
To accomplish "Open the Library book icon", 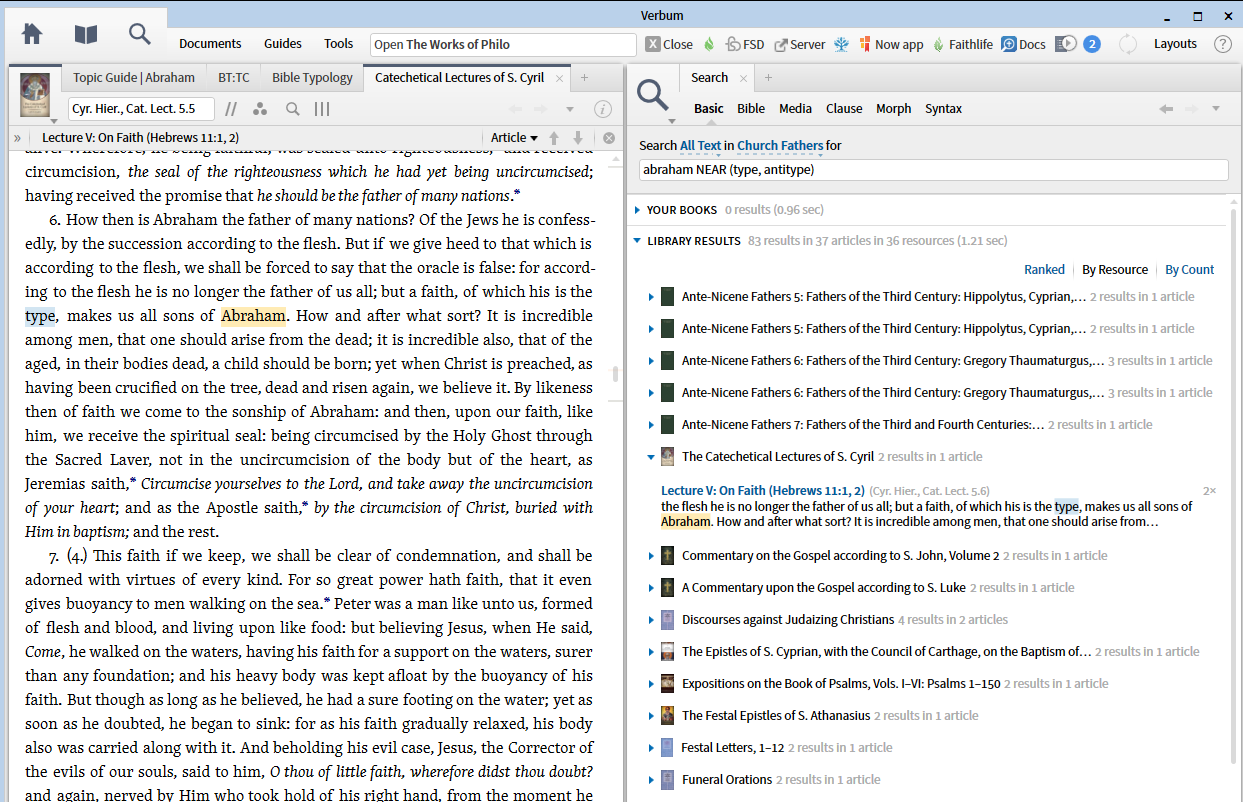I will point(86,33).
